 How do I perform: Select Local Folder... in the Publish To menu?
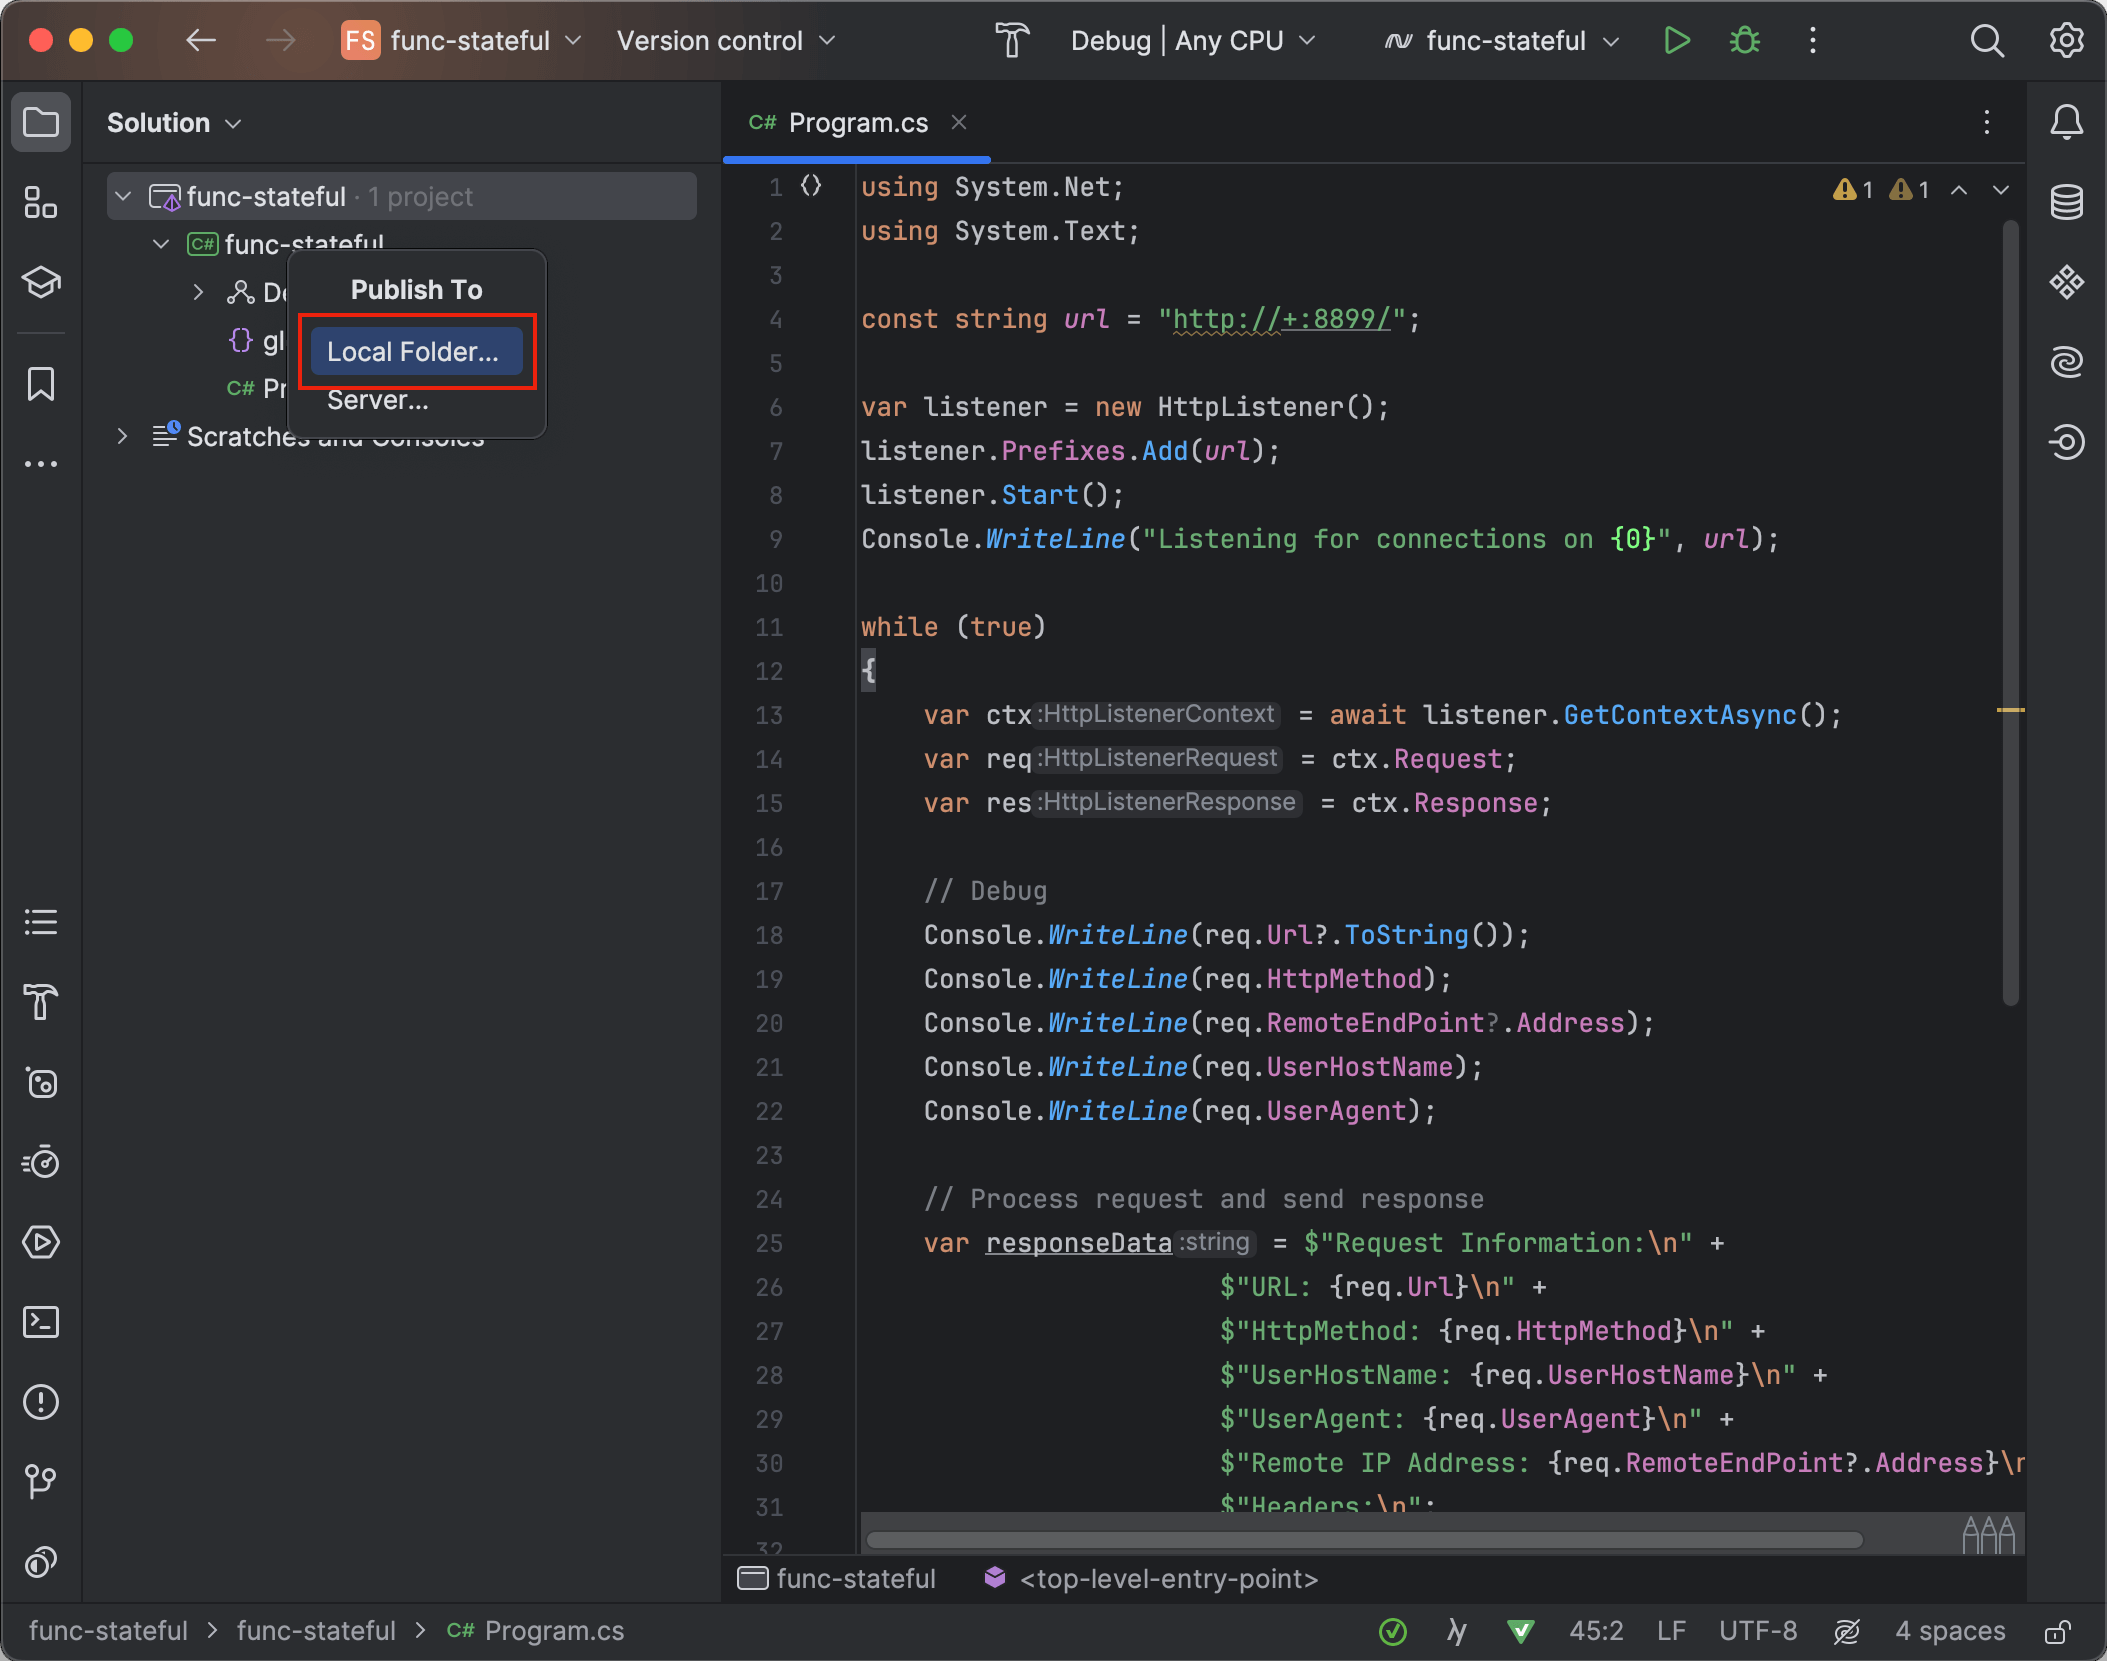click(x=413, y=352)
